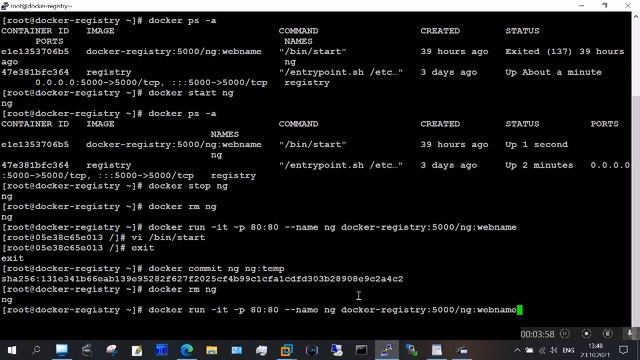Click the green cursor at the prompt end

coord(520,310)
